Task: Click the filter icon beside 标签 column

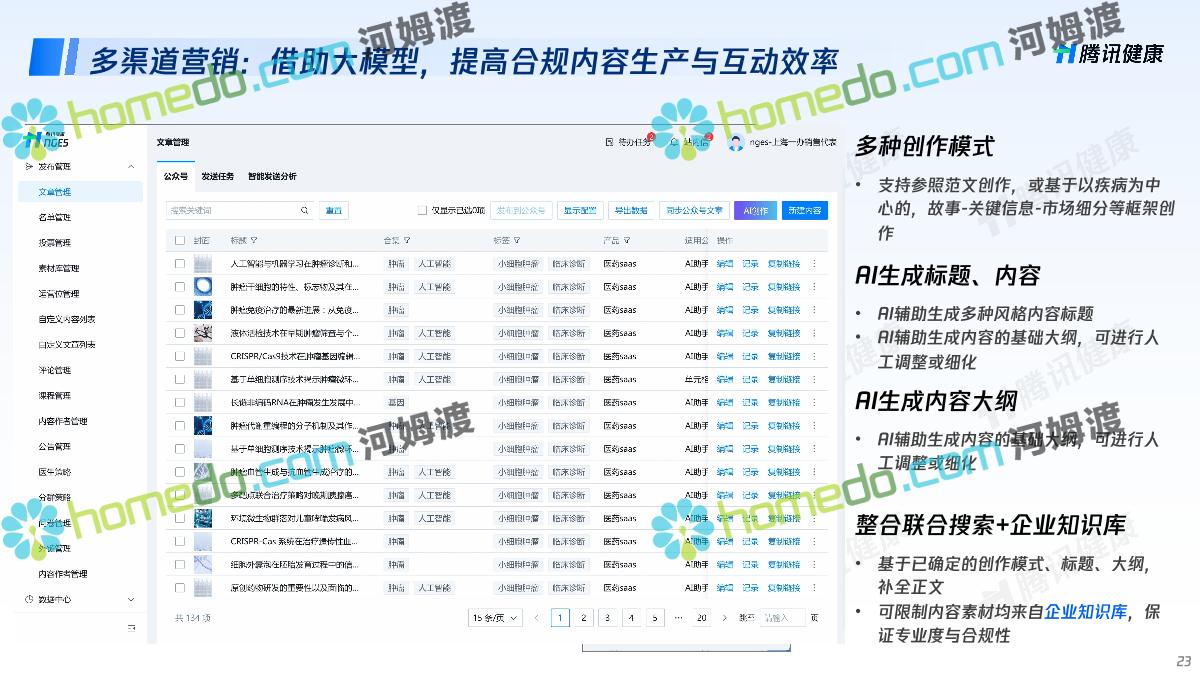Action: (517, 241)
